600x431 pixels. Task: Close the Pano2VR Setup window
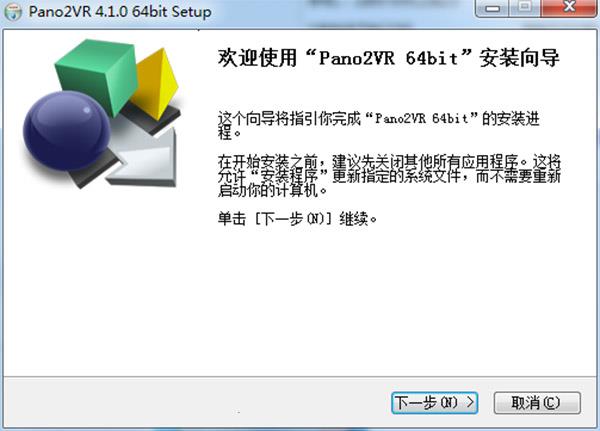[x=569, y=8]
